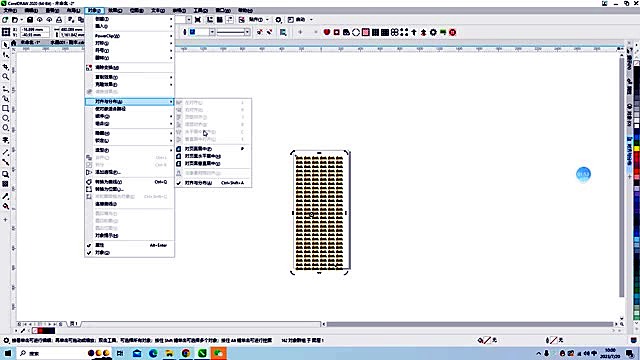The height and width of the screenshot is (360, 640).
Task: Open the Effects menu
Action: tap(115, 11)
